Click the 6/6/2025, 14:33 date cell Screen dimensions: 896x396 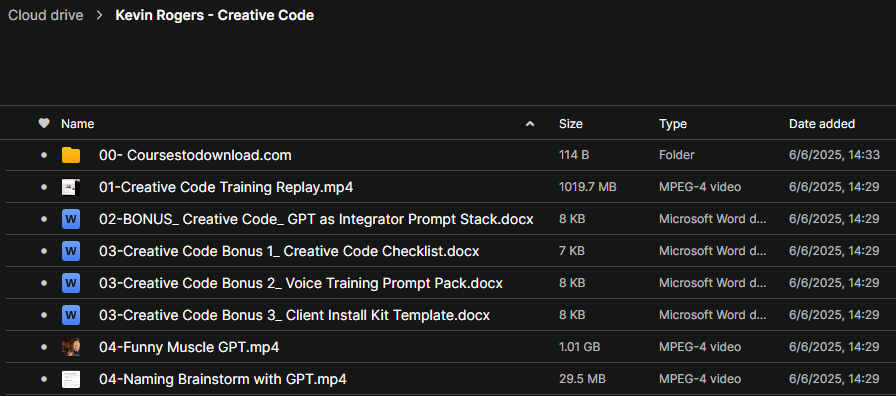pos(834,155)
